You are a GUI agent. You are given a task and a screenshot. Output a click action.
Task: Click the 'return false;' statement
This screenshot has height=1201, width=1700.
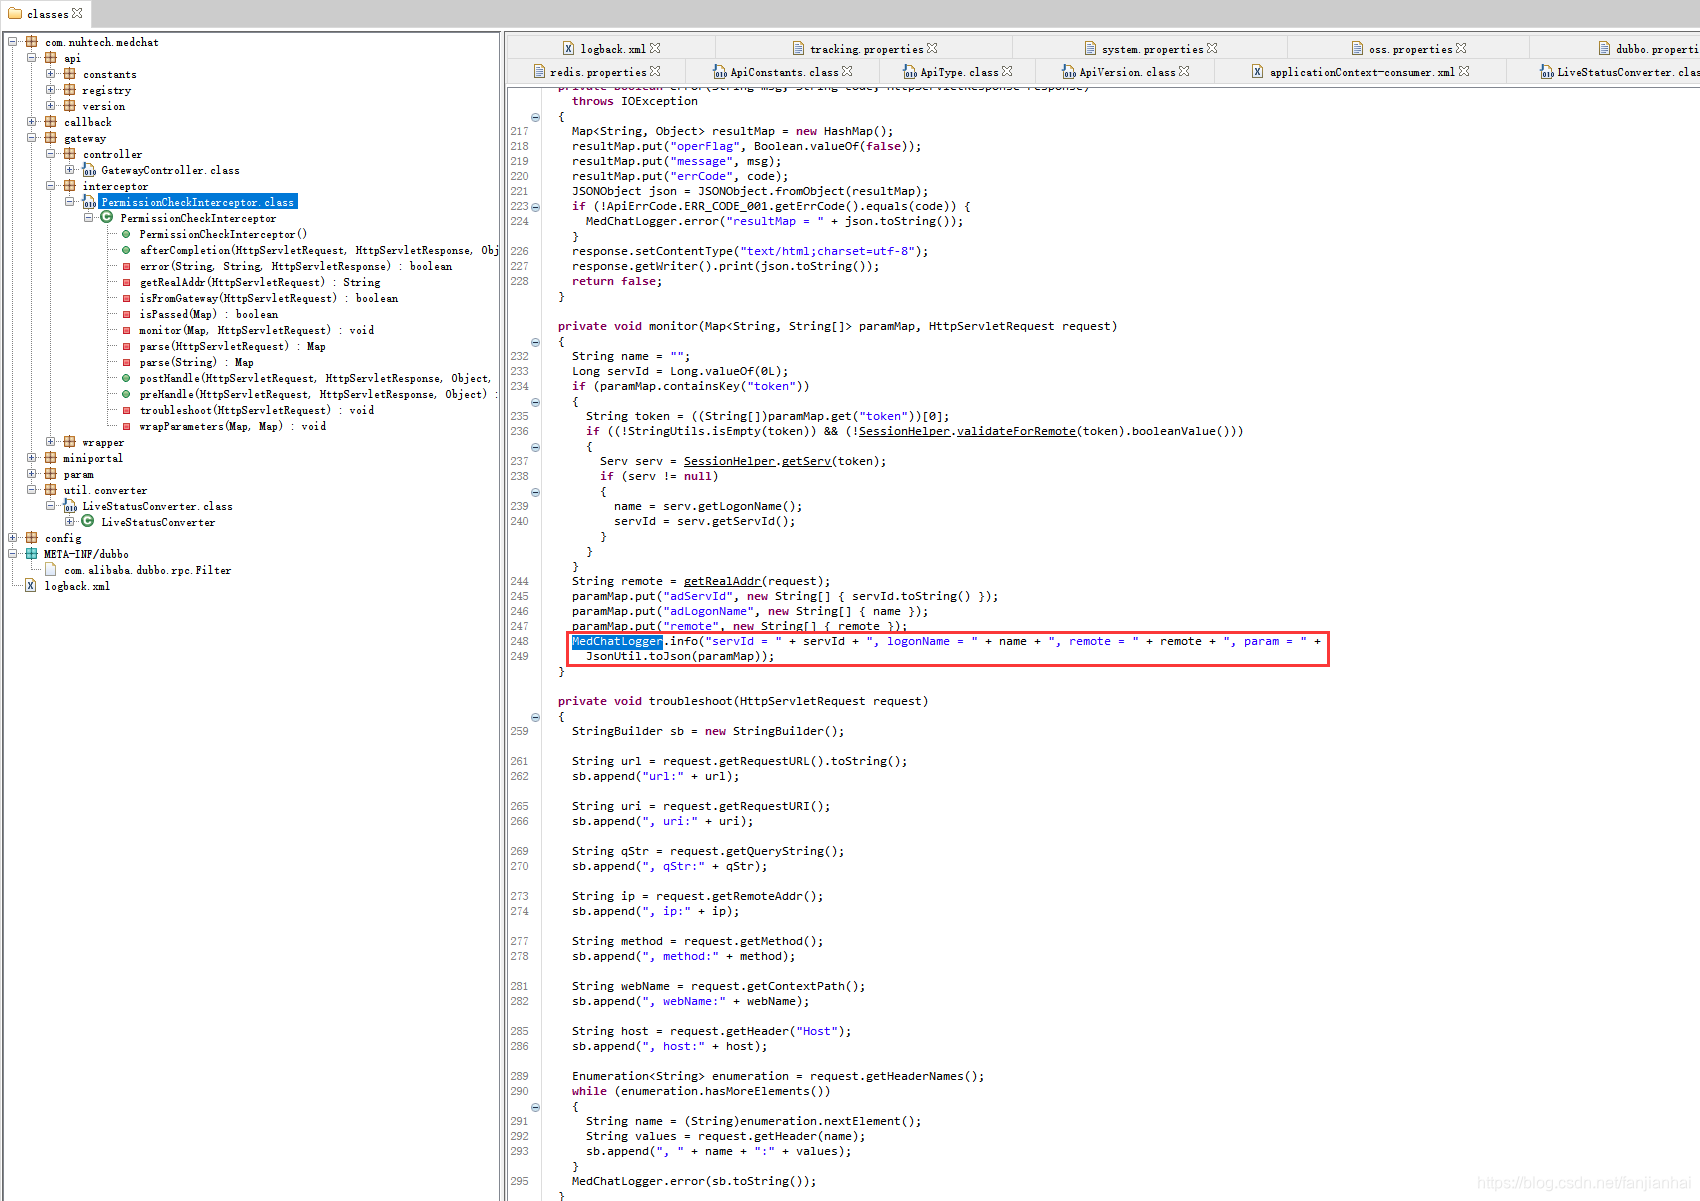pyautogui.click(x=617, y=281)
